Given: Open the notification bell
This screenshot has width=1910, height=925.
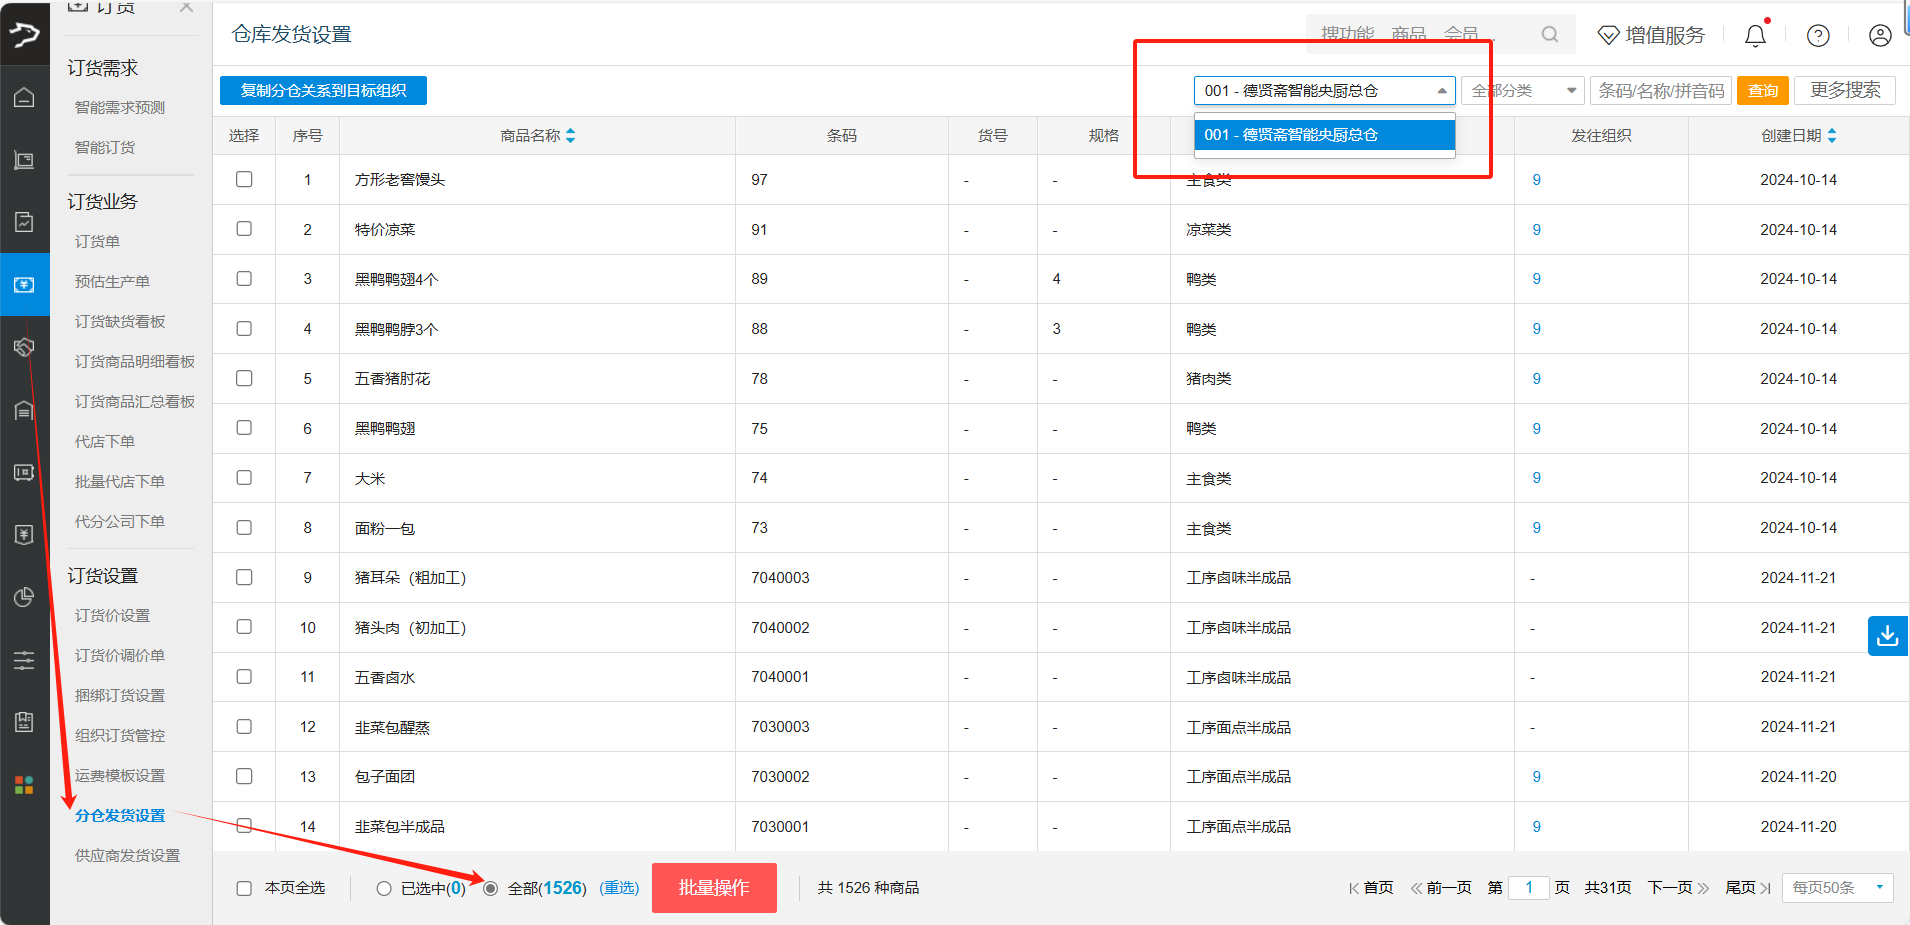Looking at the screenshot, I should pos(1755,35).
